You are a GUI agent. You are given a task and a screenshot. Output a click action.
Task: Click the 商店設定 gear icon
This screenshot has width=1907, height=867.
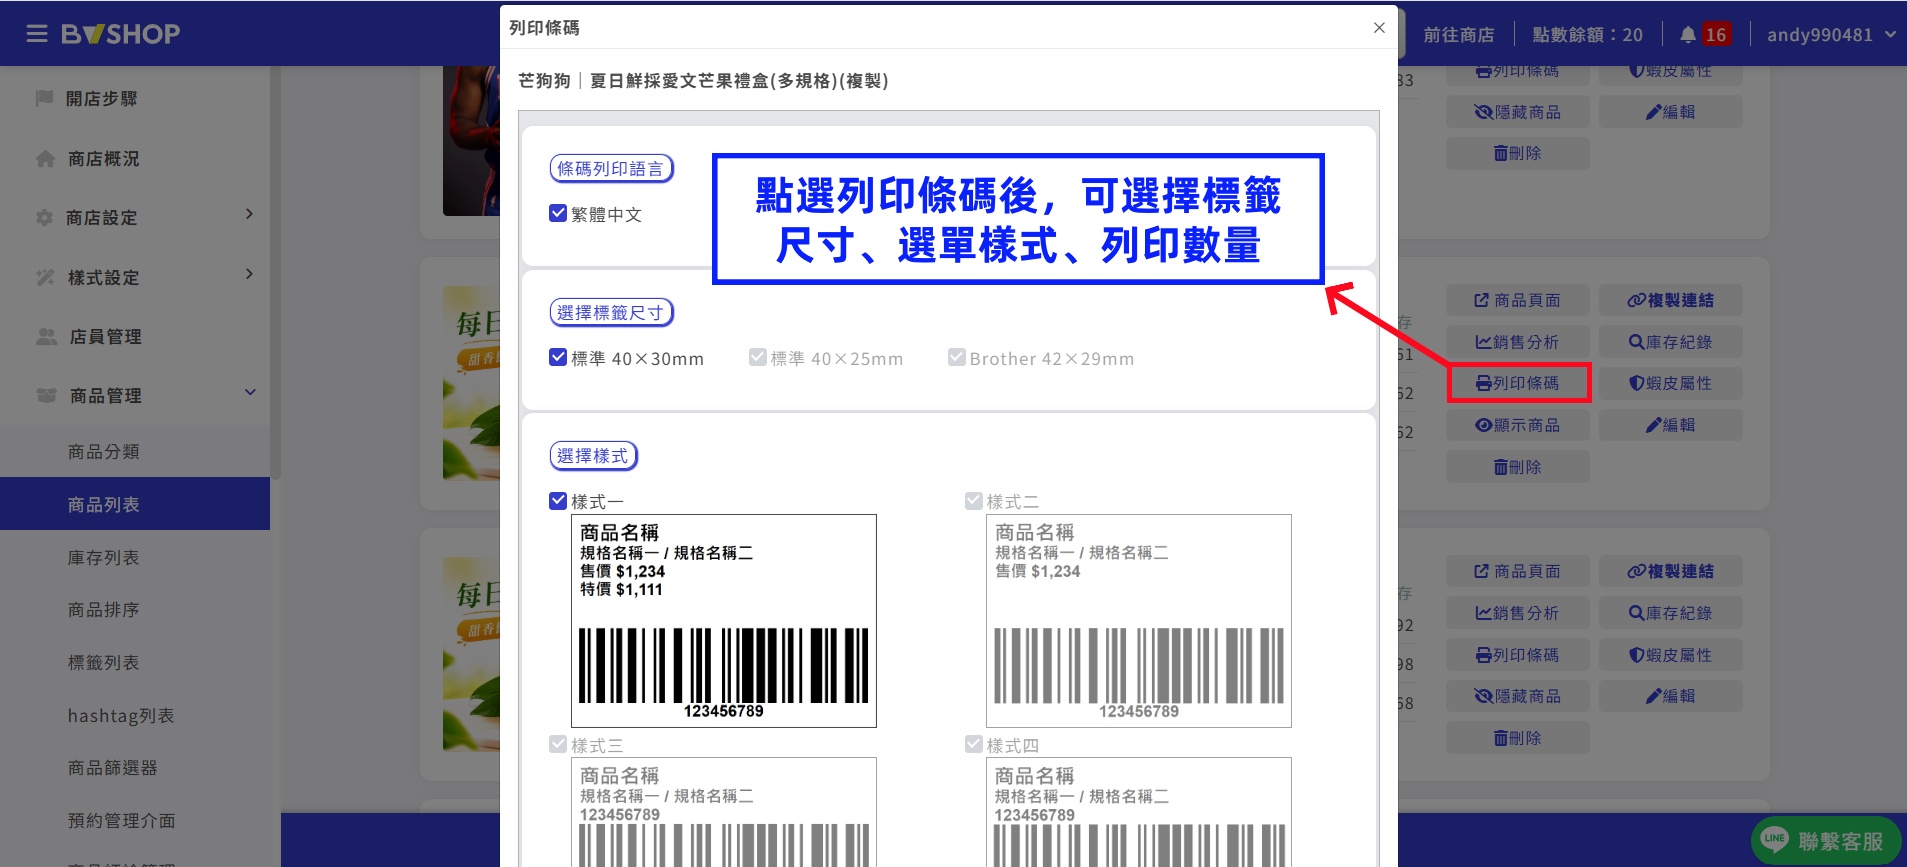click(44, 217)
